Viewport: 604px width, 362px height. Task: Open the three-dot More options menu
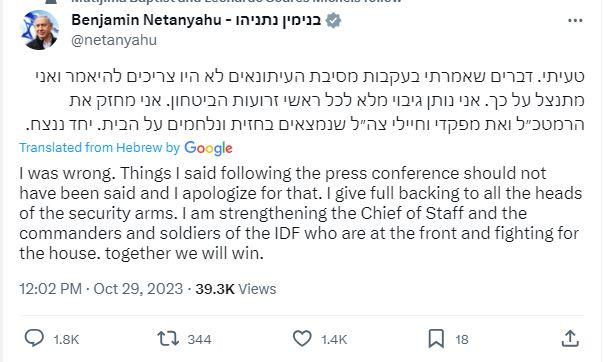[x=575, y=20]
